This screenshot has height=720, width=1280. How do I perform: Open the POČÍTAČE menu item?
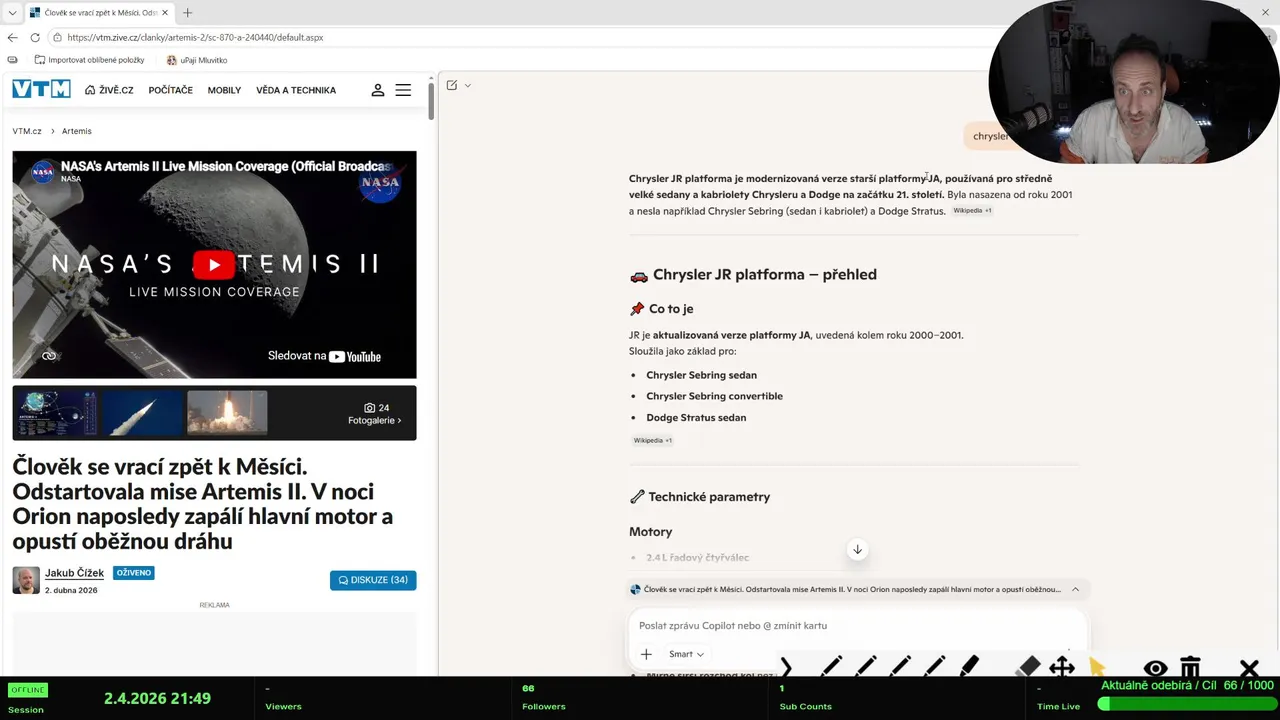click(170, 90)
